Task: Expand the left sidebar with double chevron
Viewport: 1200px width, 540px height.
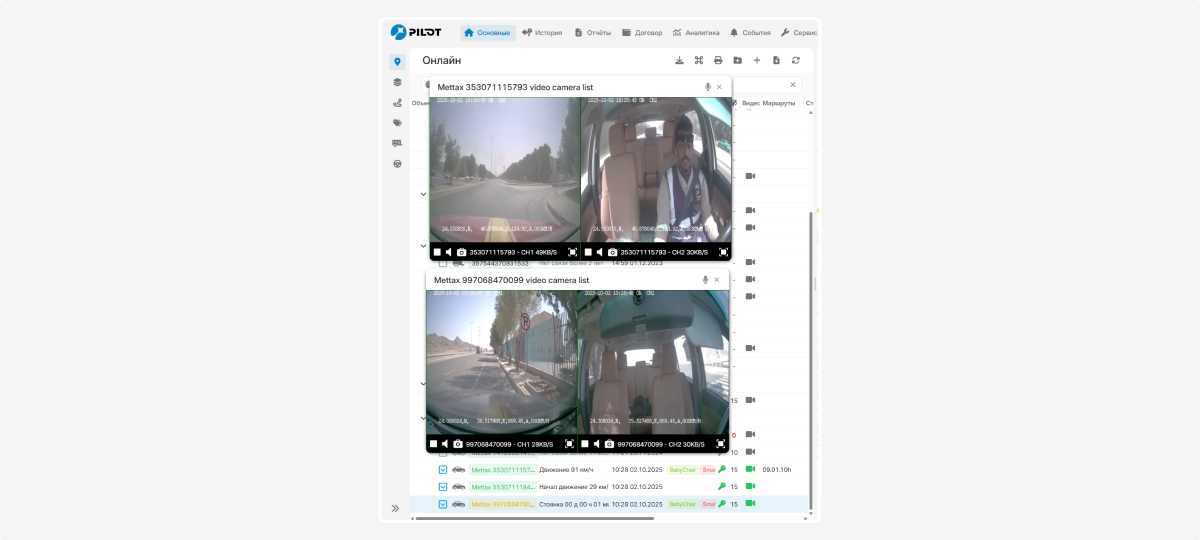Action: 396,508
